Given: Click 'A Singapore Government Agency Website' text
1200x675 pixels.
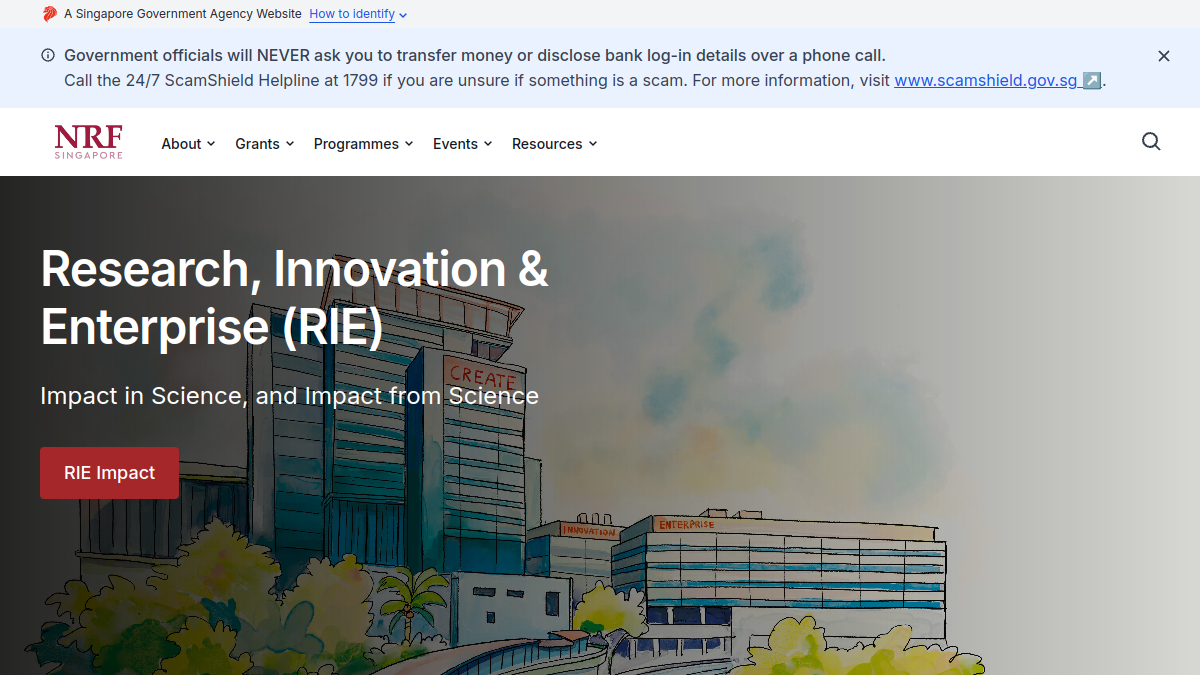Looking at the screenshot, I should point(183,14).
